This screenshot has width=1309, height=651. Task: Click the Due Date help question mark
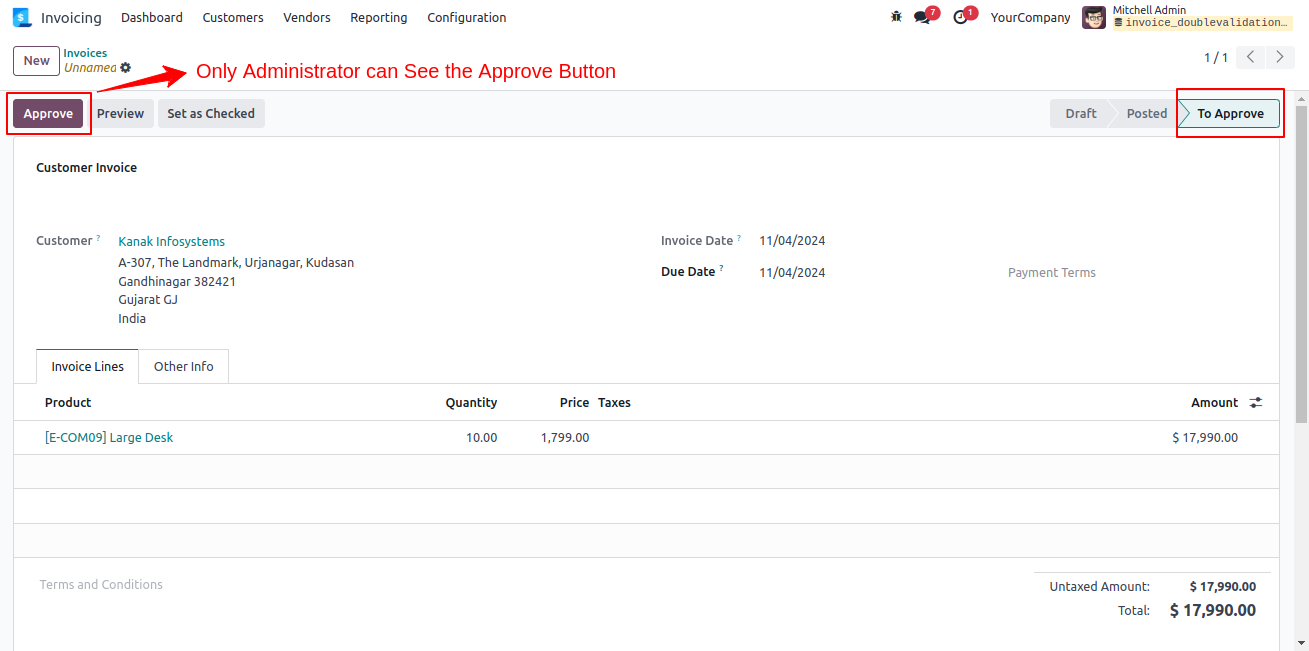tap(721, 269)
